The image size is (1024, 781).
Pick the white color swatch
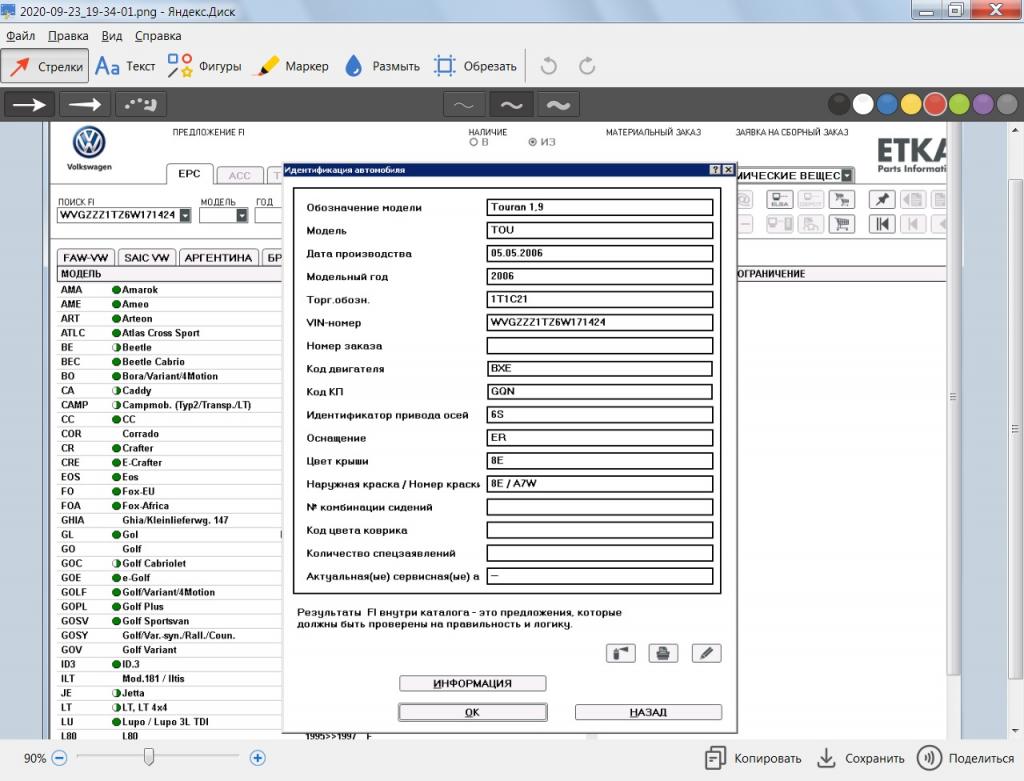coord(863,104)
